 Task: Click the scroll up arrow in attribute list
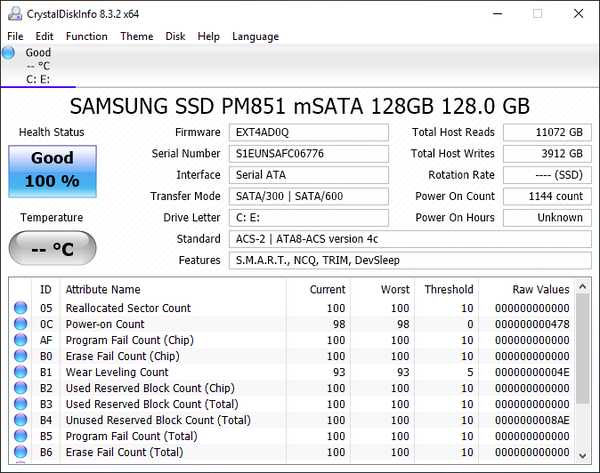point(583,286)
